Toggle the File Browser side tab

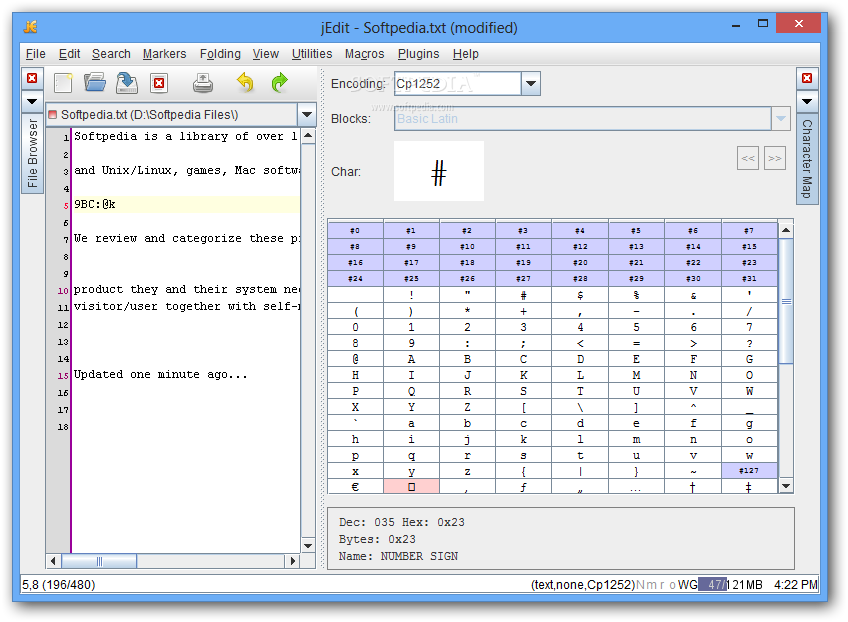[32, 154]
